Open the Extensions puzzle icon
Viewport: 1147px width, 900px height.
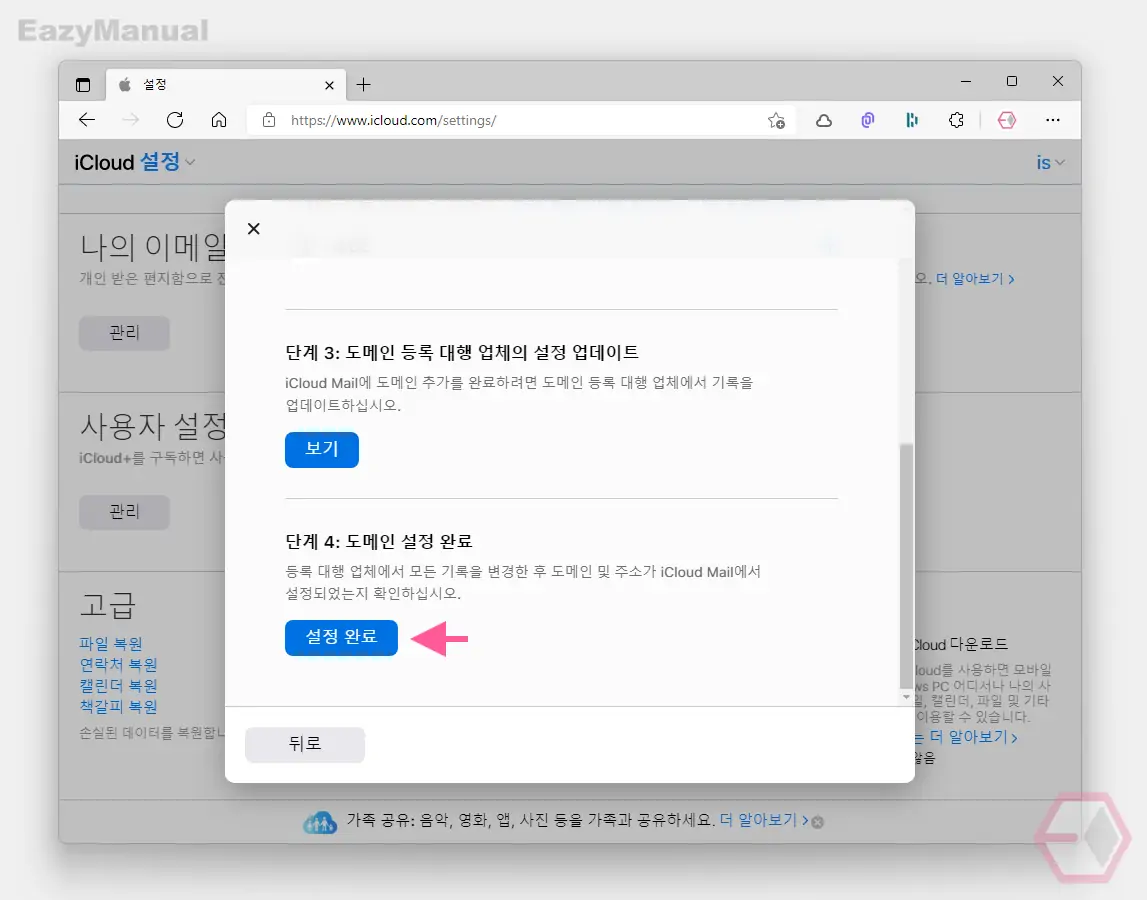956,120
